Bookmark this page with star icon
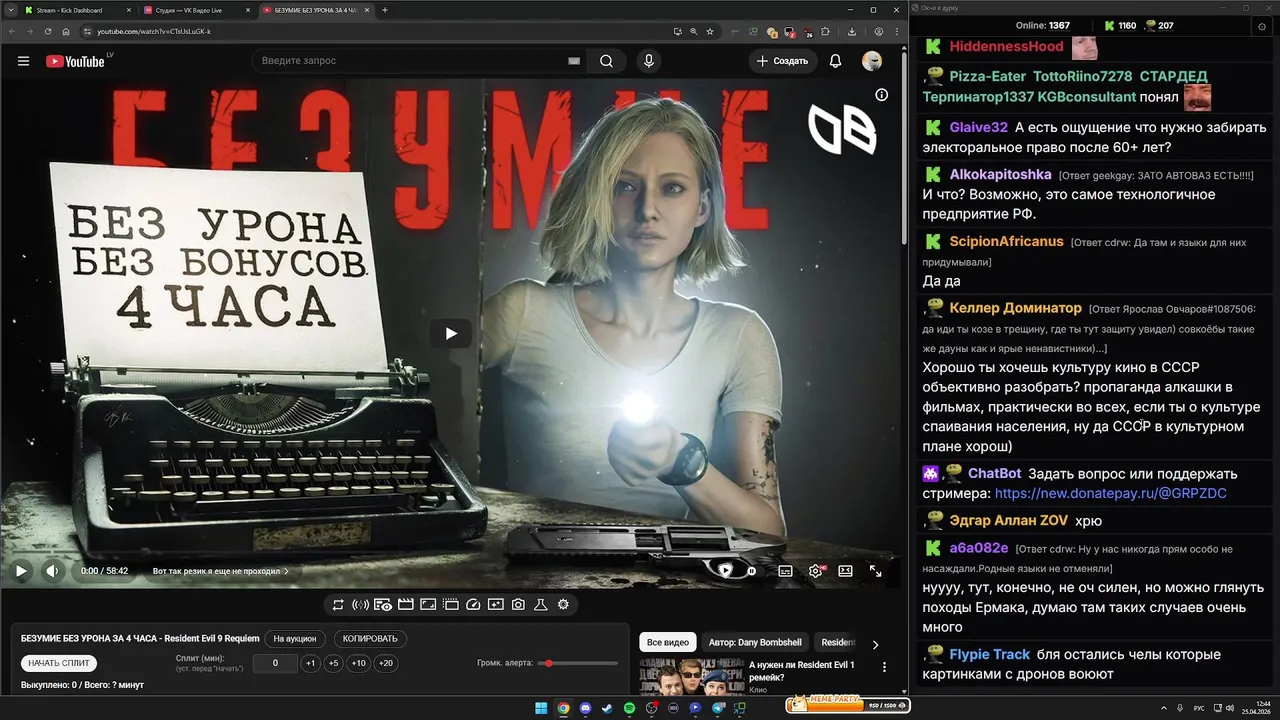Screen dimensions: 1280x720 tap(710, 31)
